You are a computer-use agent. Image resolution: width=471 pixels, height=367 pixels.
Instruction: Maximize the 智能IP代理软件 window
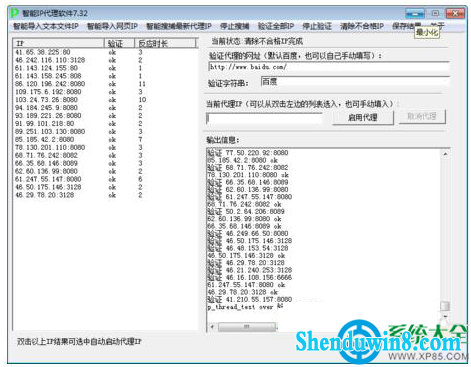coord(435,14)
